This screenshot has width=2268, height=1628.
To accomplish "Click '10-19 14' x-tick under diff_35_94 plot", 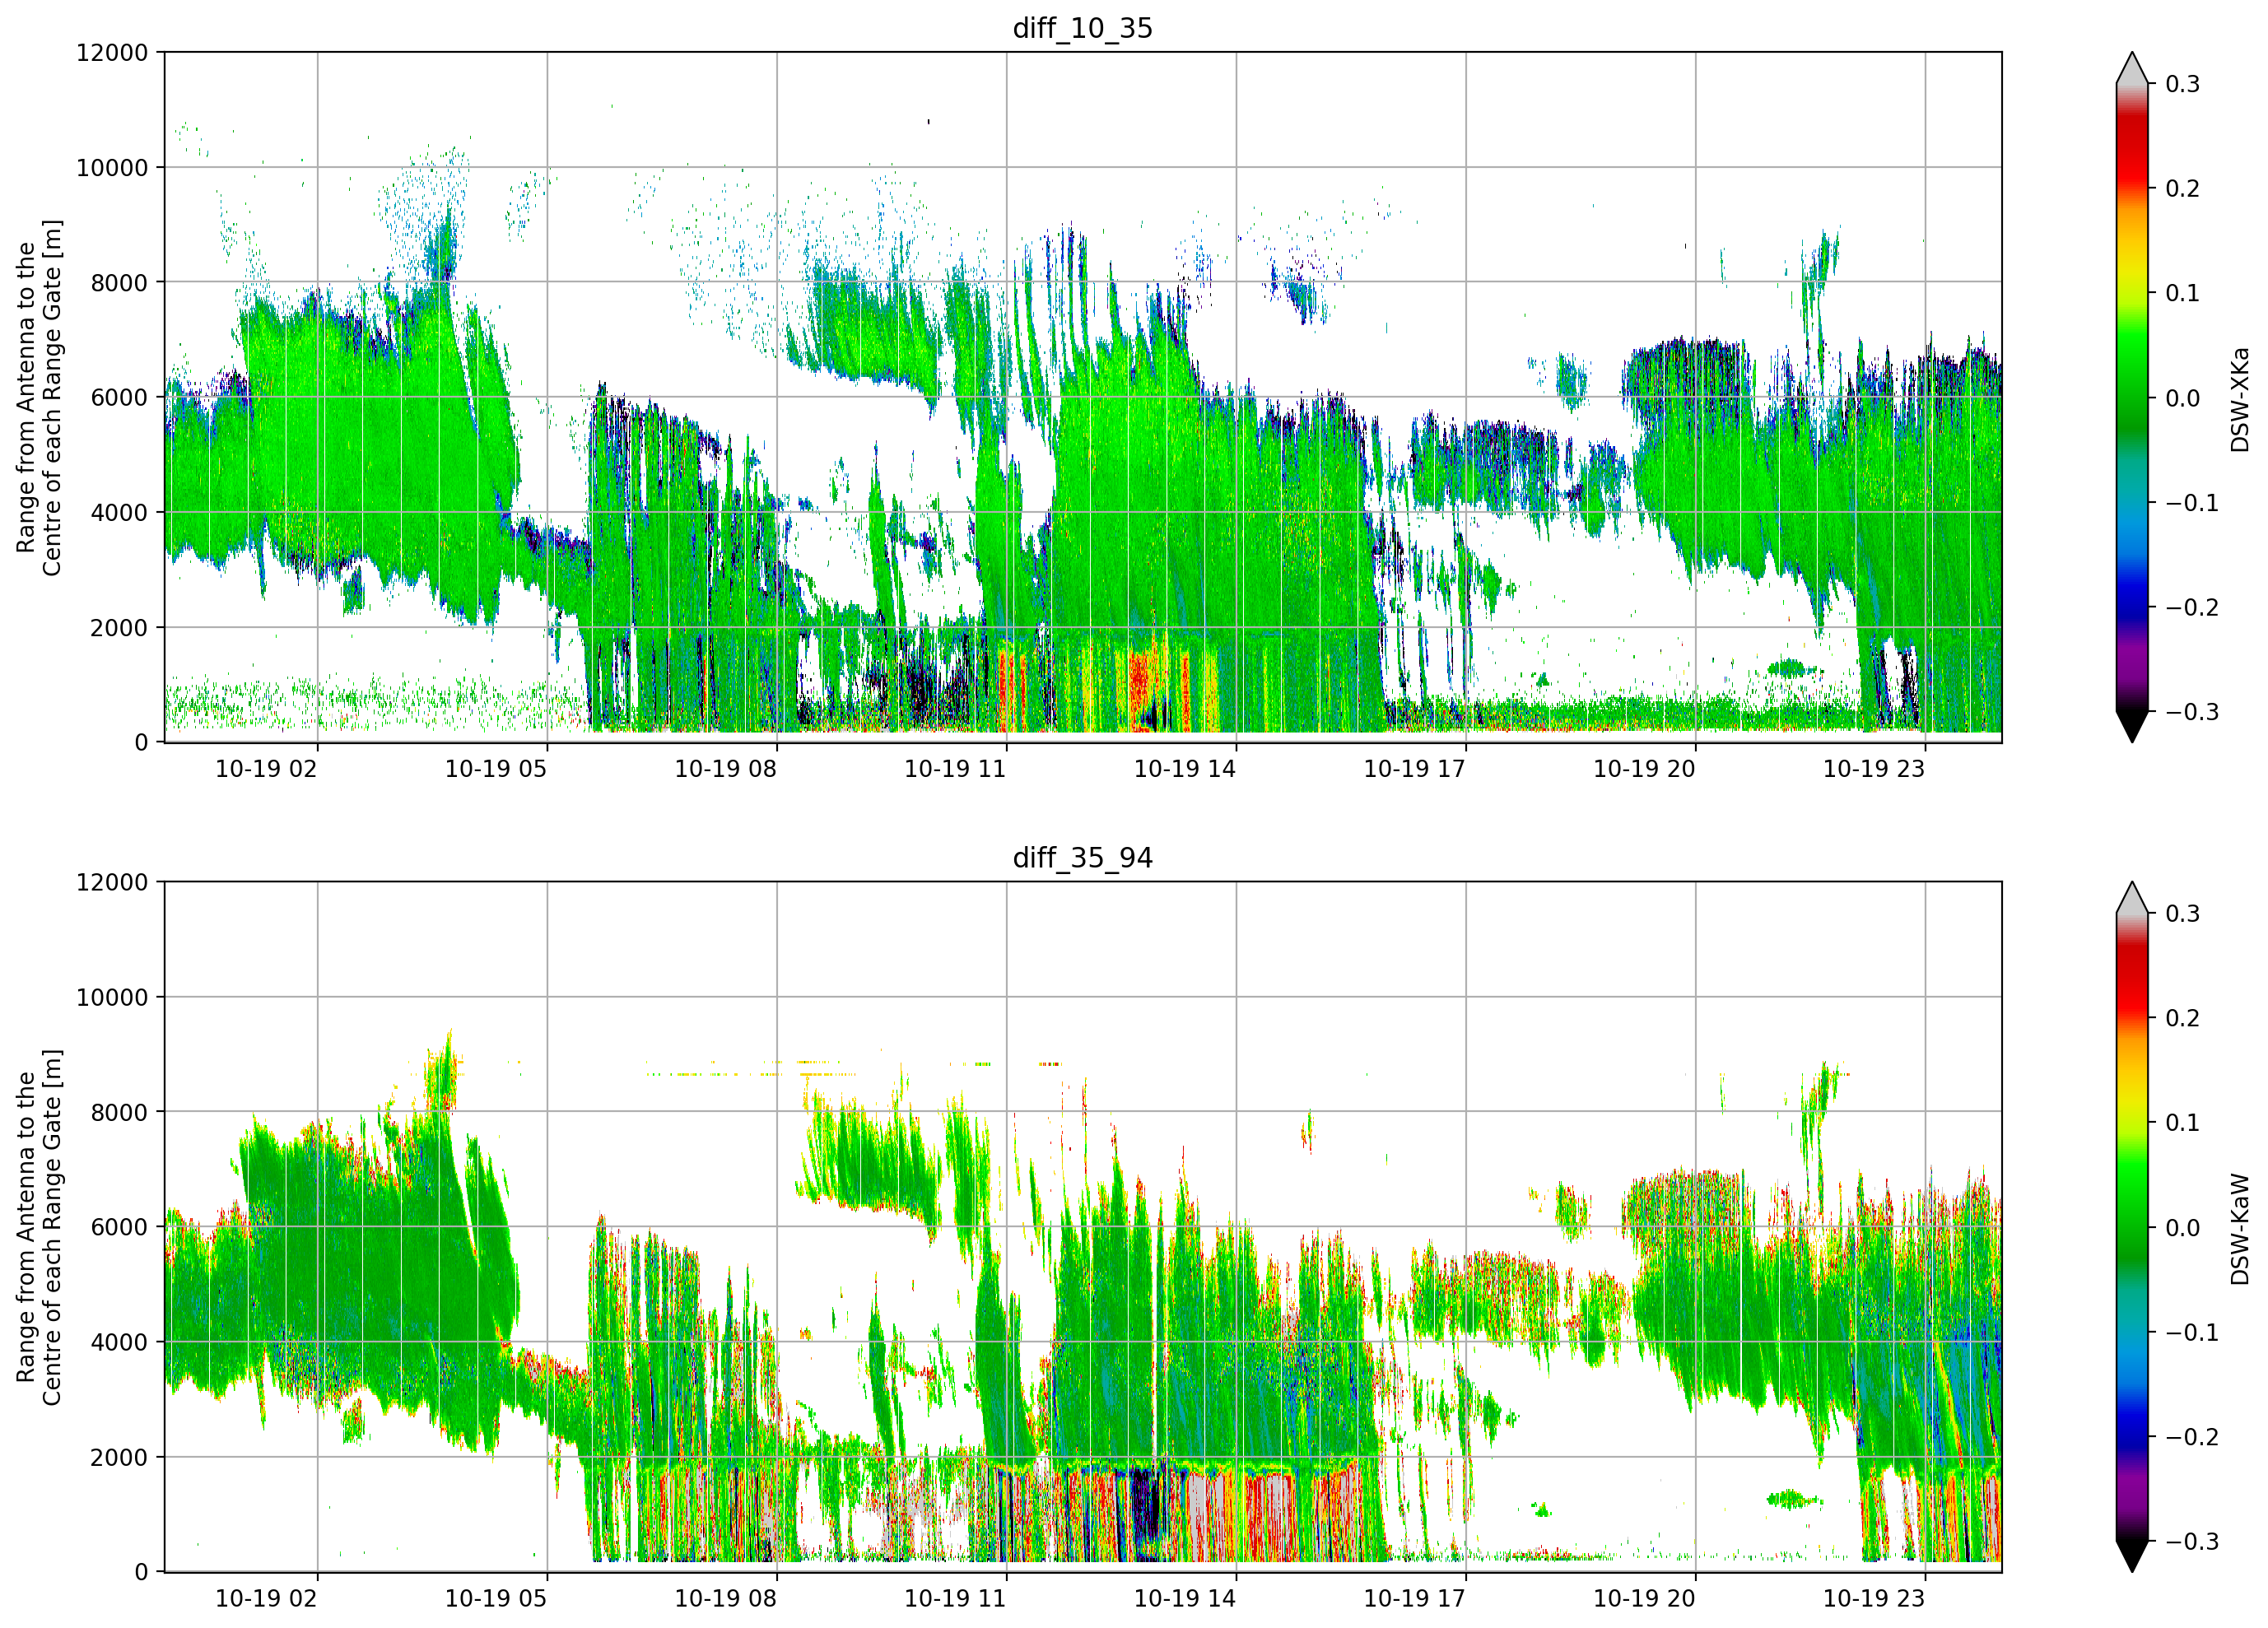I will point(1185,1598).
